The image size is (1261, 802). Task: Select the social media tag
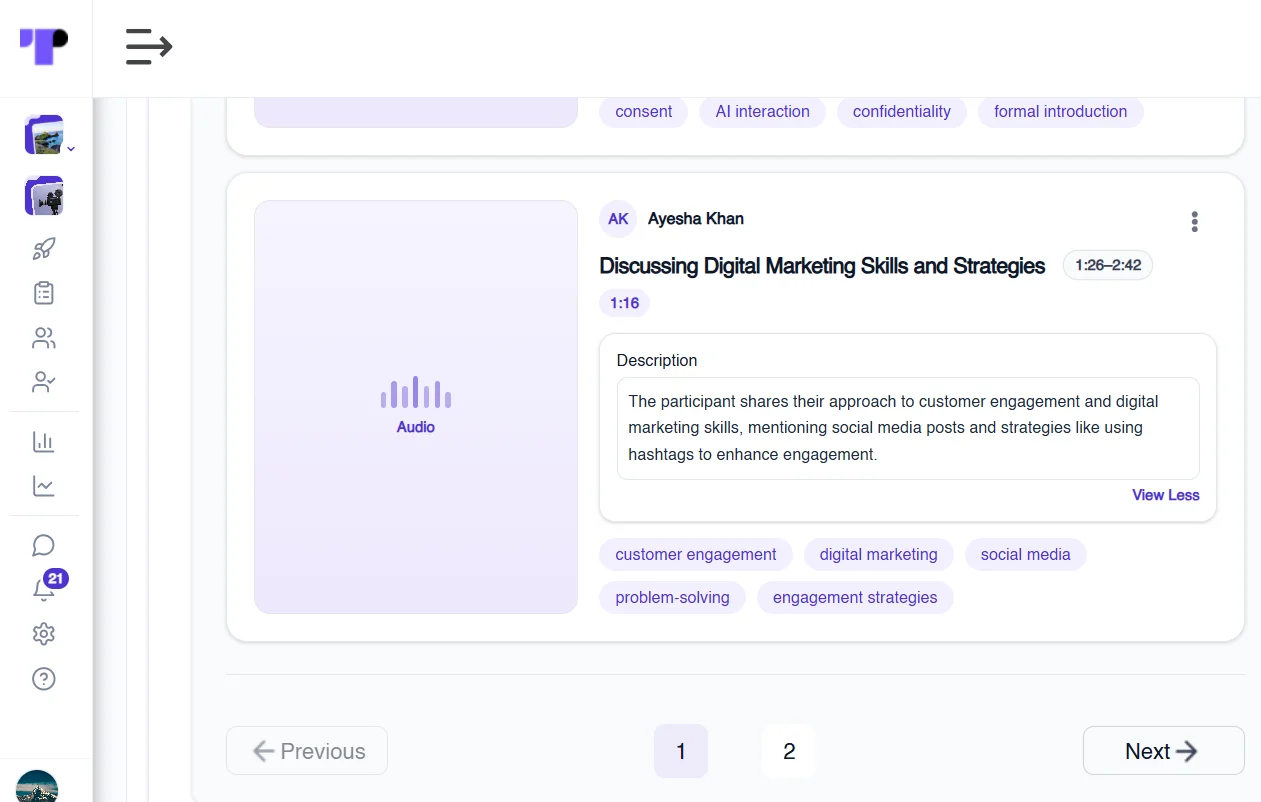coord(1025,554)
